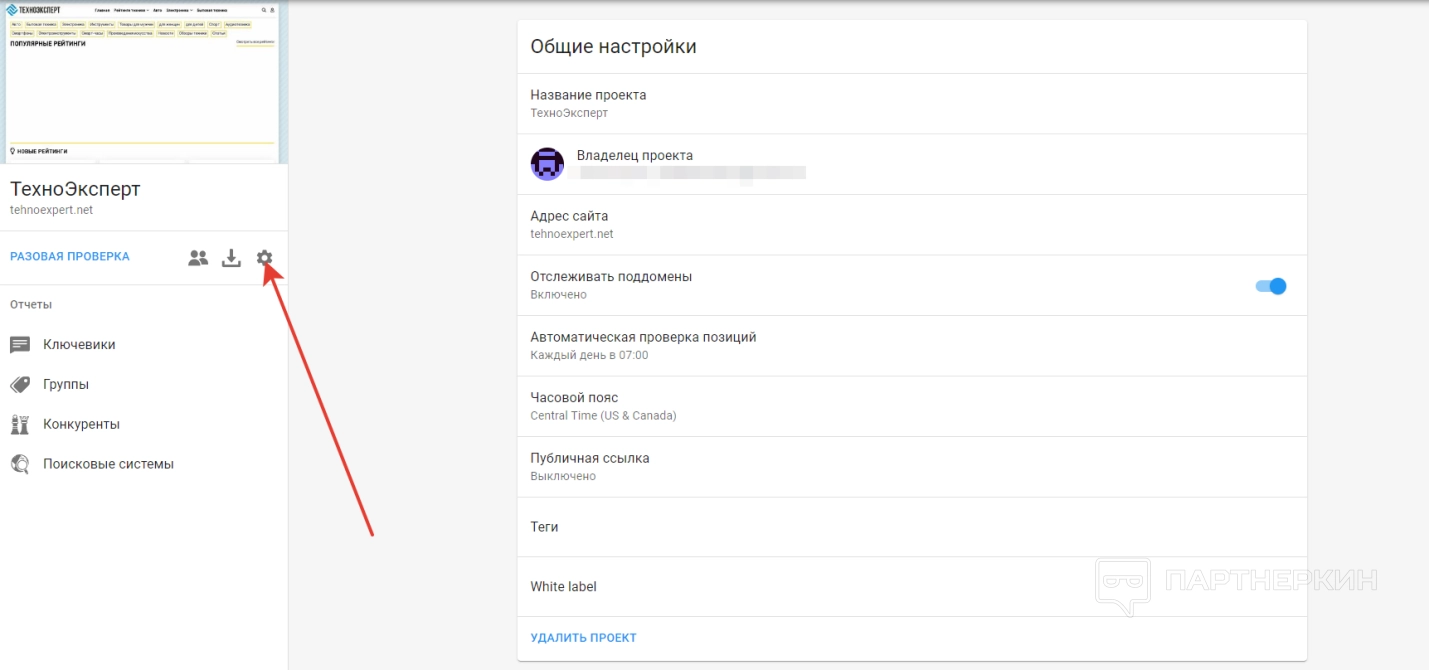The height and width of the screenshot is (670, 1429).
Task: Click the 'Включено' subdomain status text
Action: [x=559, y=295]
